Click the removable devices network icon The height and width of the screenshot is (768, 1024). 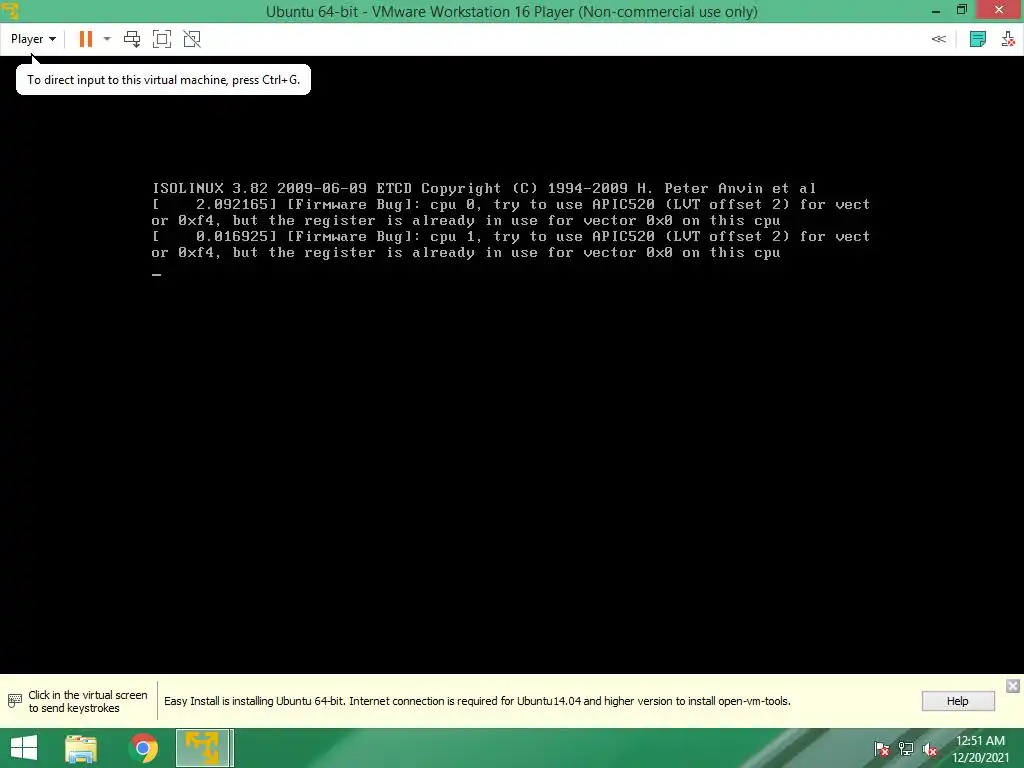[1008, 39]
